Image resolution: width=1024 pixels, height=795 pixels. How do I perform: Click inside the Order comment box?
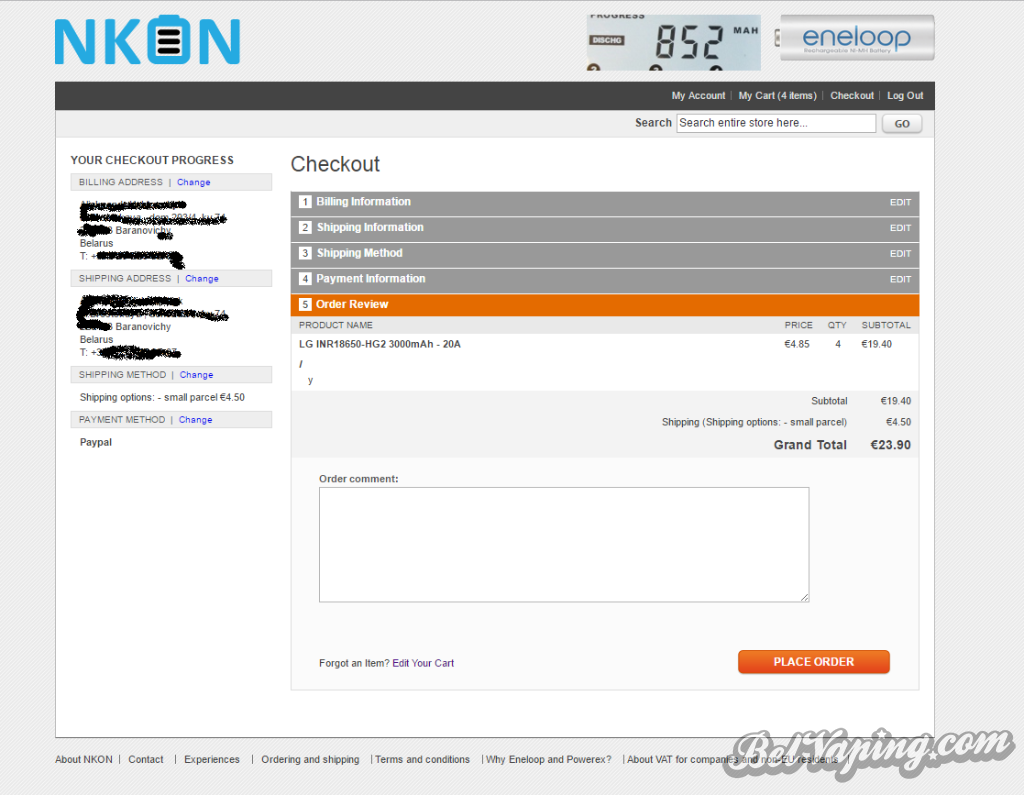(564, 545)
